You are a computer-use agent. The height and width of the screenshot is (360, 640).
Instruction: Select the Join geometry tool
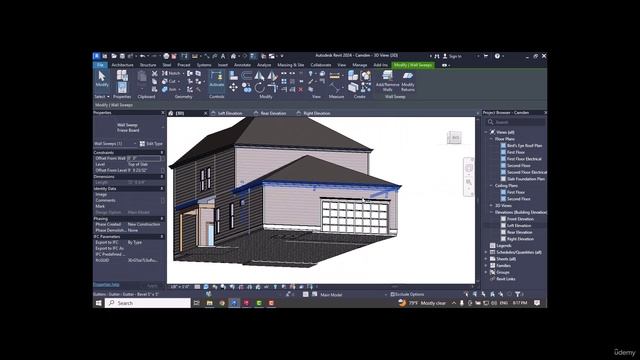pos(170,89)
